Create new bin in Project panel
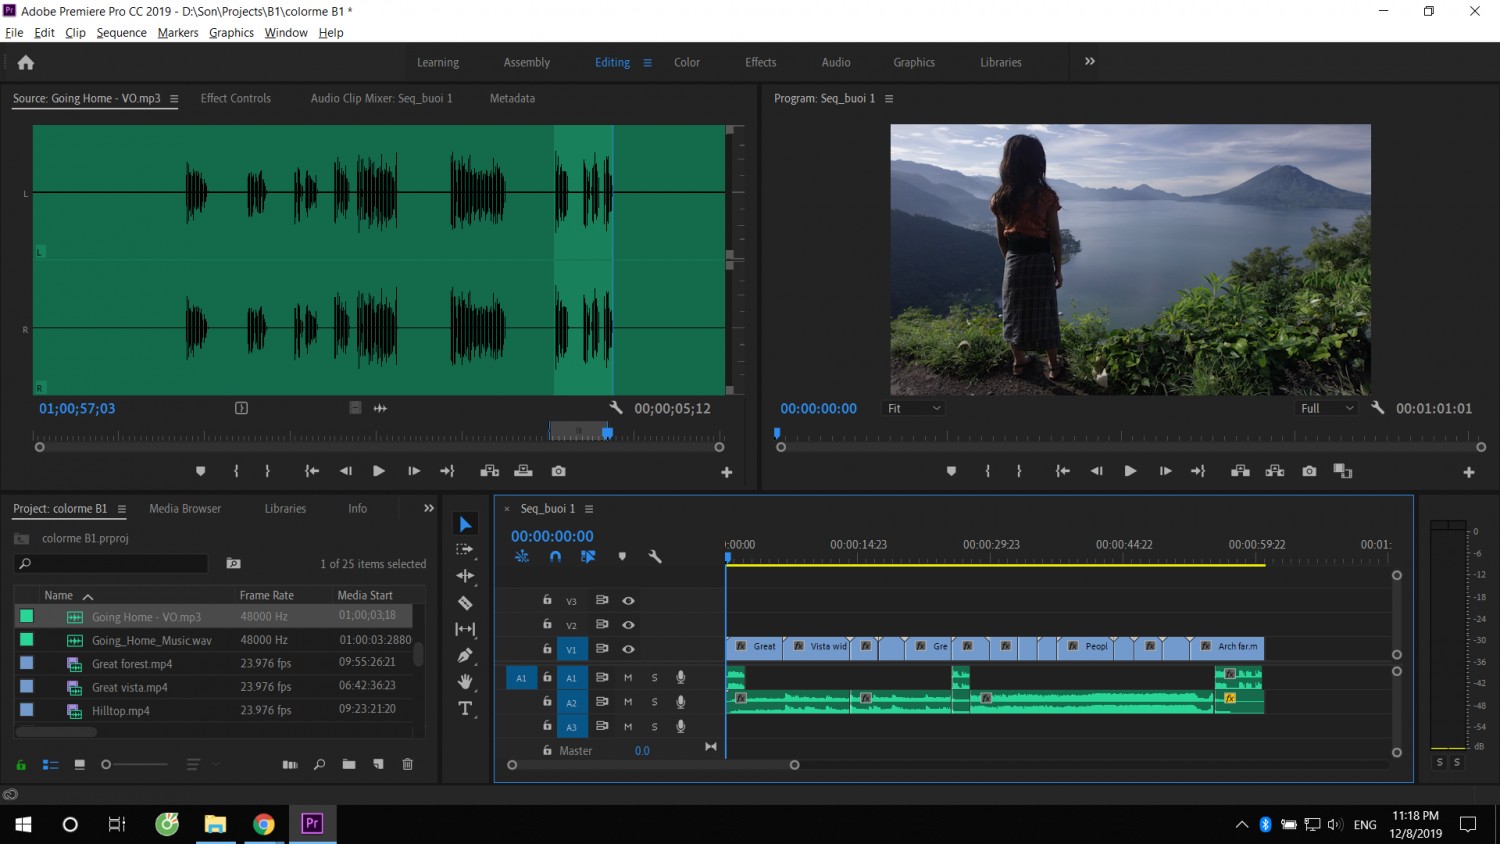The height and width of the screenshot is (844, 1500). [348, 764]
